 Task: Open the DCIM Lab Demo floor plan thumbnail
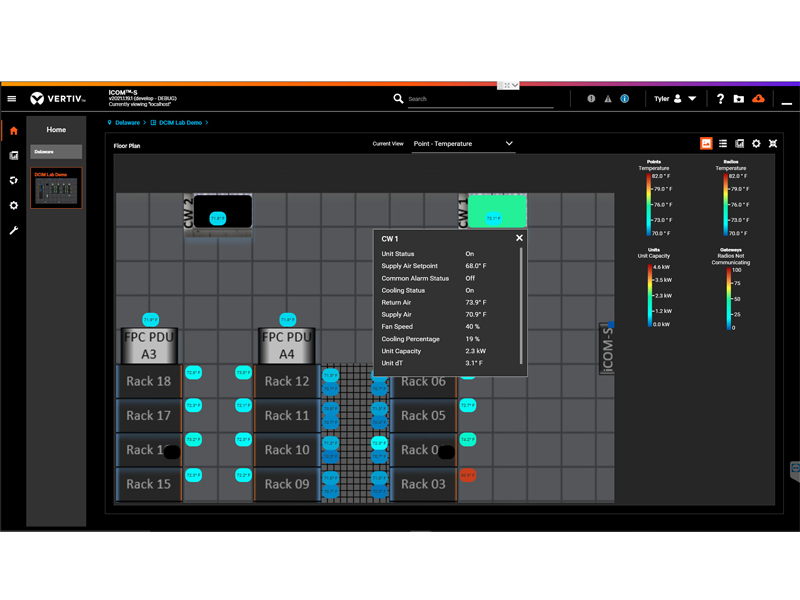(x=57, y=190)
